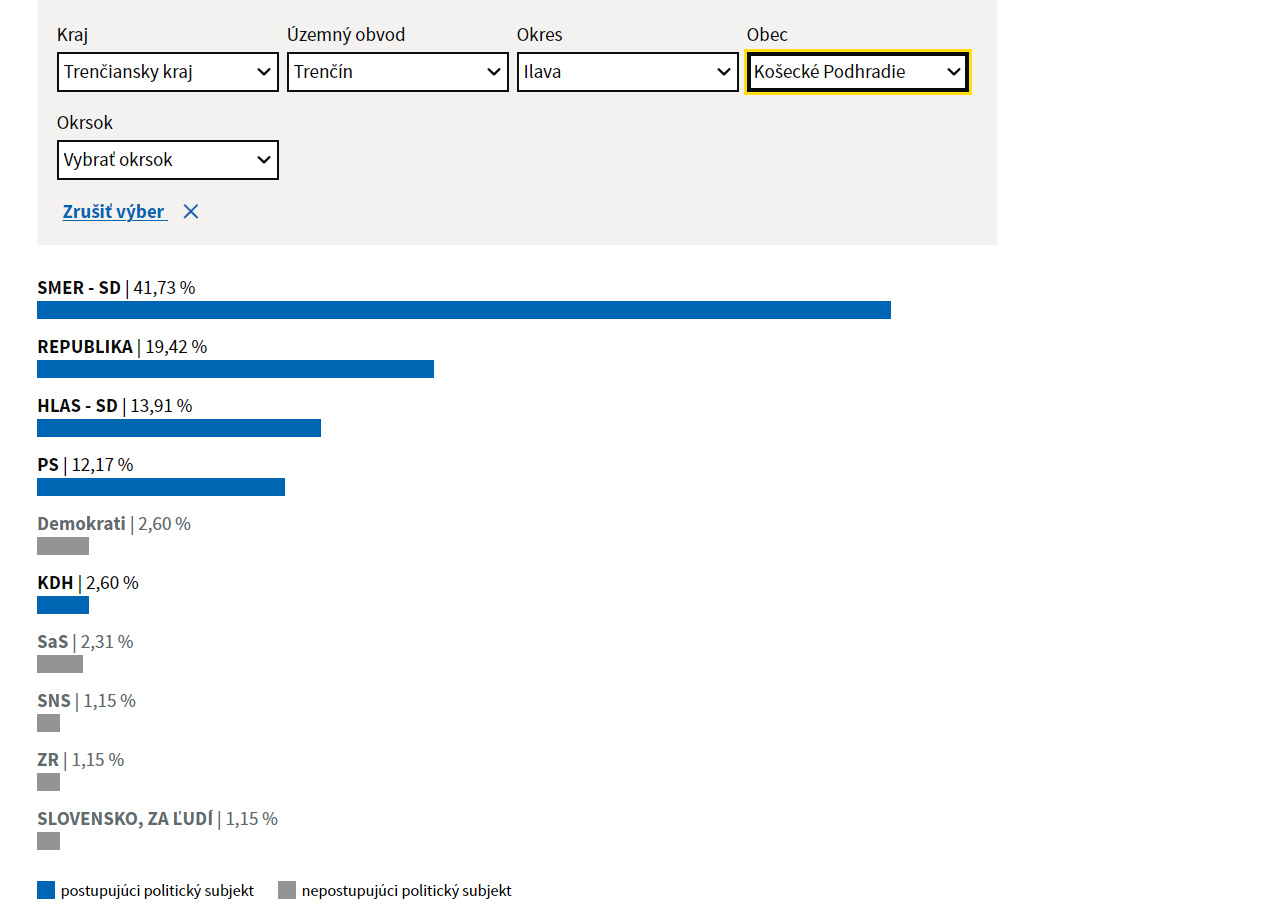Expand the Územný obvod dropdown
Screen dimensions: 1272x918
[397, 72]
